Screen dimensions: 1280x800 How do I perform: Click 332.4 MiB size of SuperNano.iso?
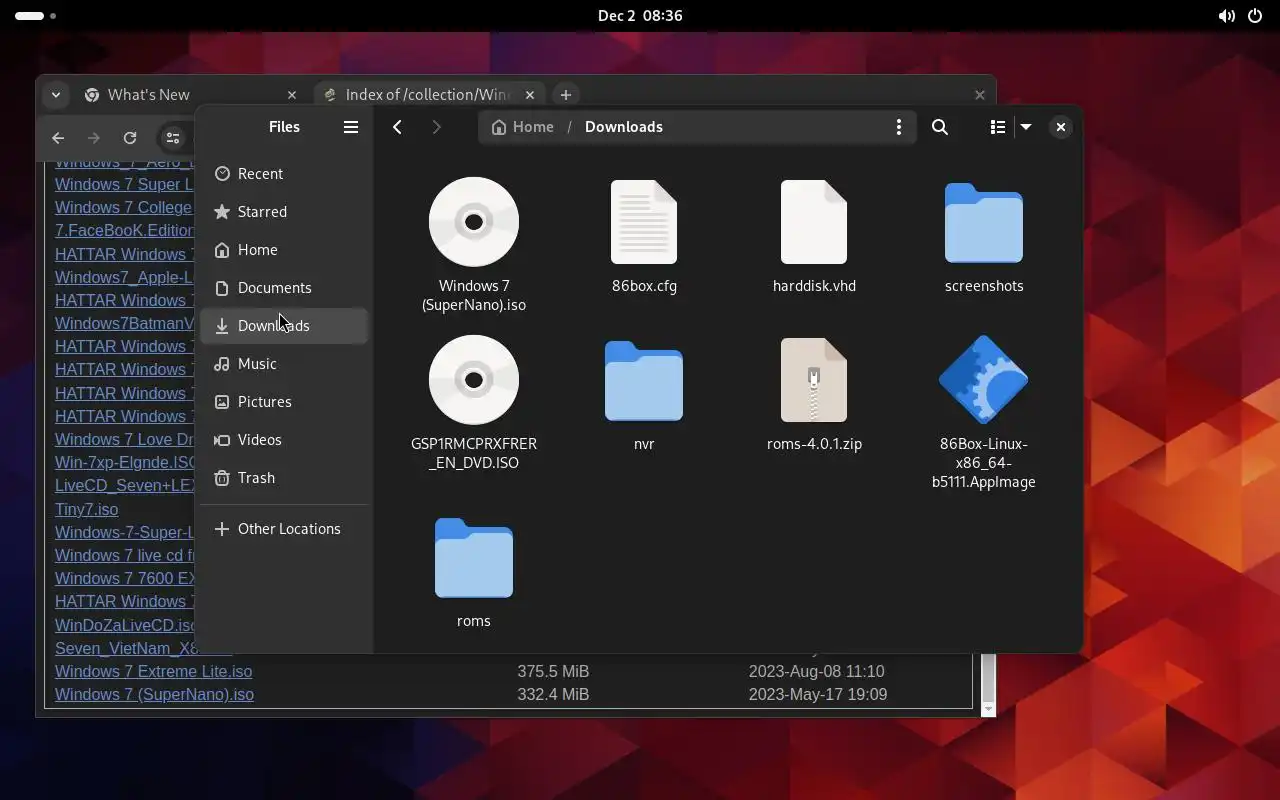[x=553, y=694]
